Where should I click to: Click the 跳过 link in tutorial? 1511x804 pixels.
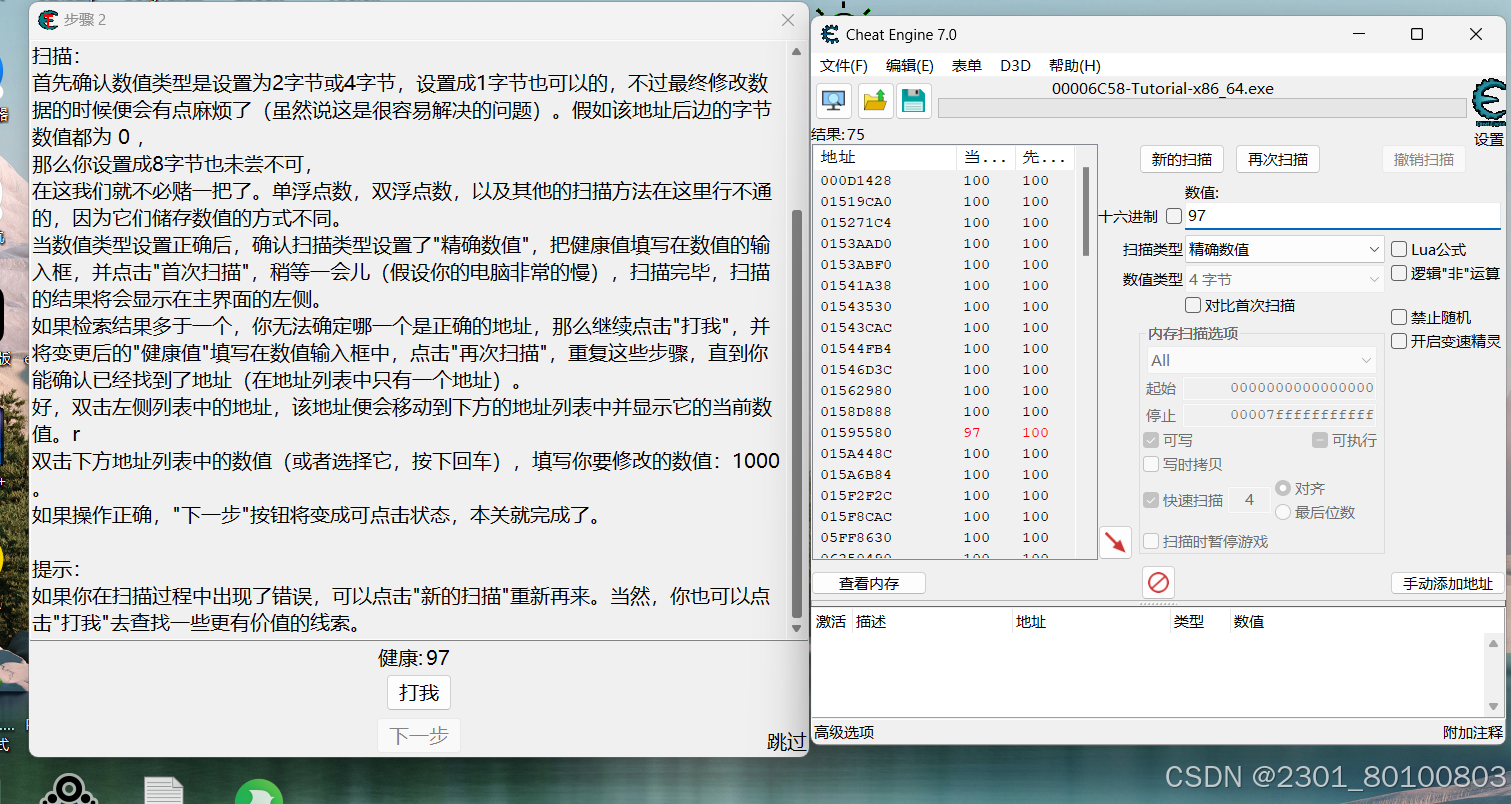tap(786, 742)
